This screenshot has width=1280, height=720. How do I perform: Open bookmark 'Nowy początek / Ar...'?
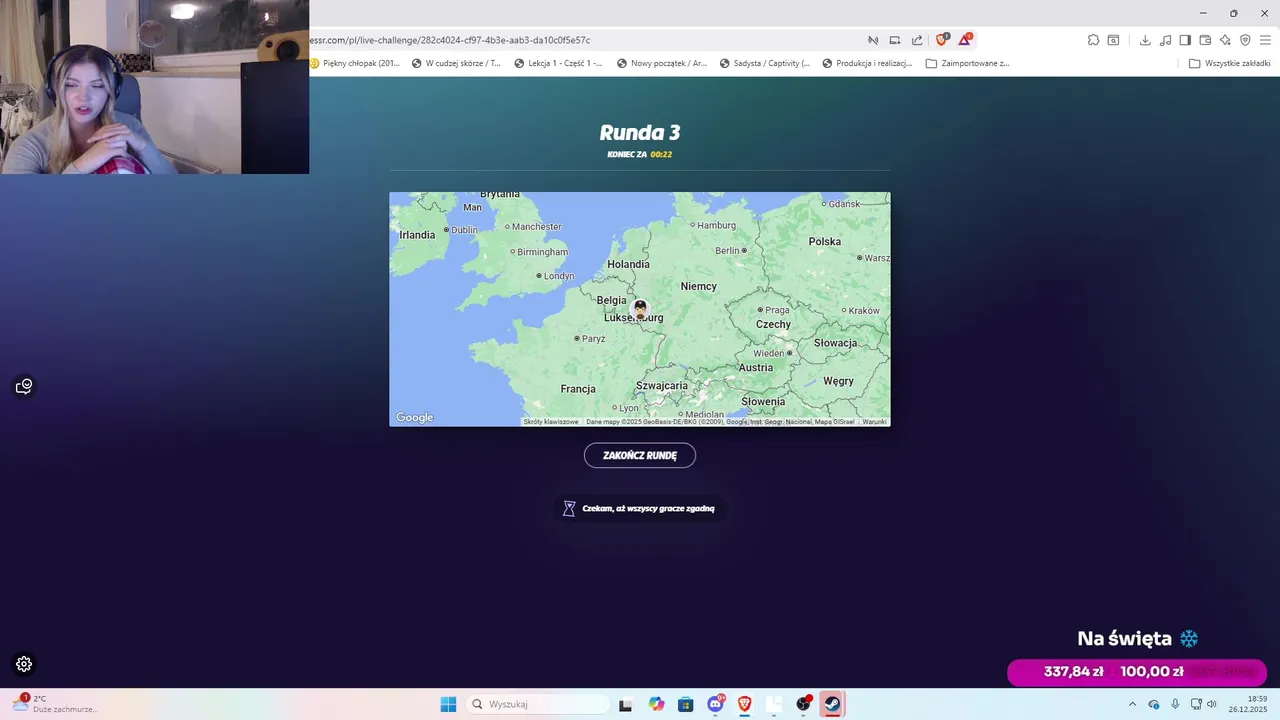tap(662, 63)
